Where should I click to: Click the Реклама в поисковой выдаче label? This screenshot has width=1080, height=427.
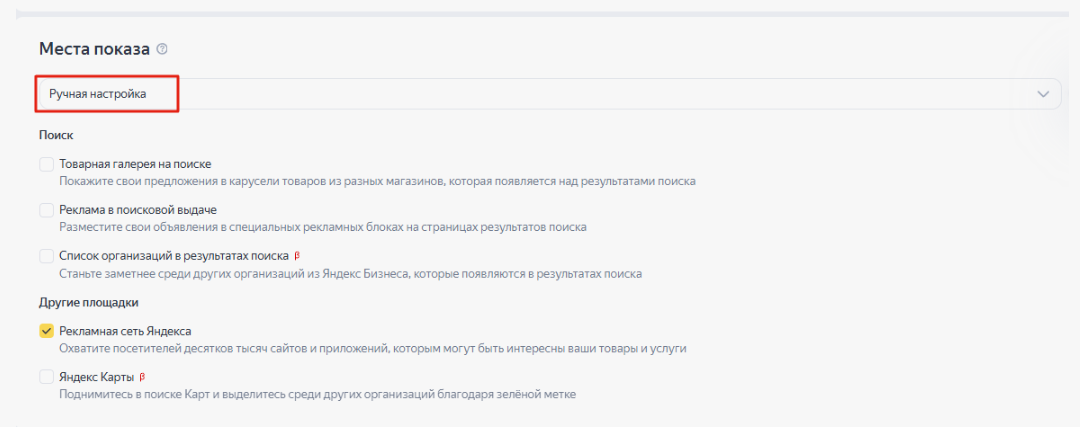coord(138,210)
